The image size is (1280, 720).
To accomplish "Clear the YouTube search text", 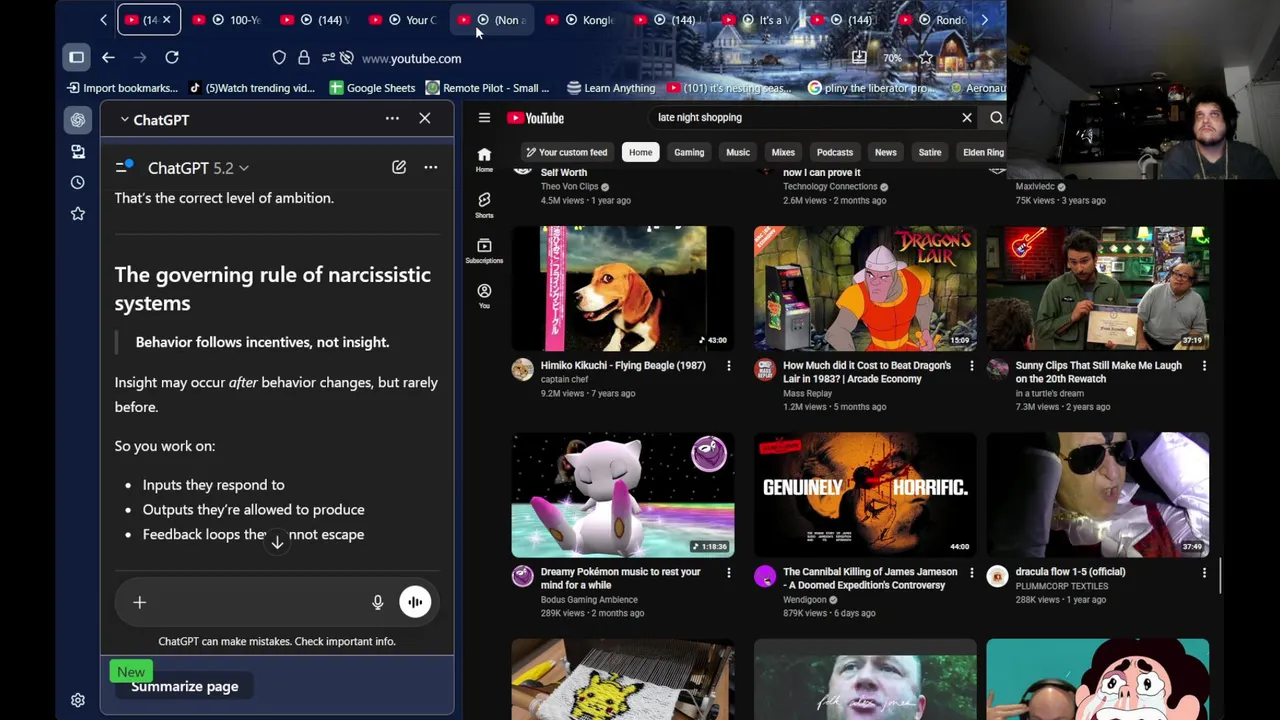I will point(967,118).
